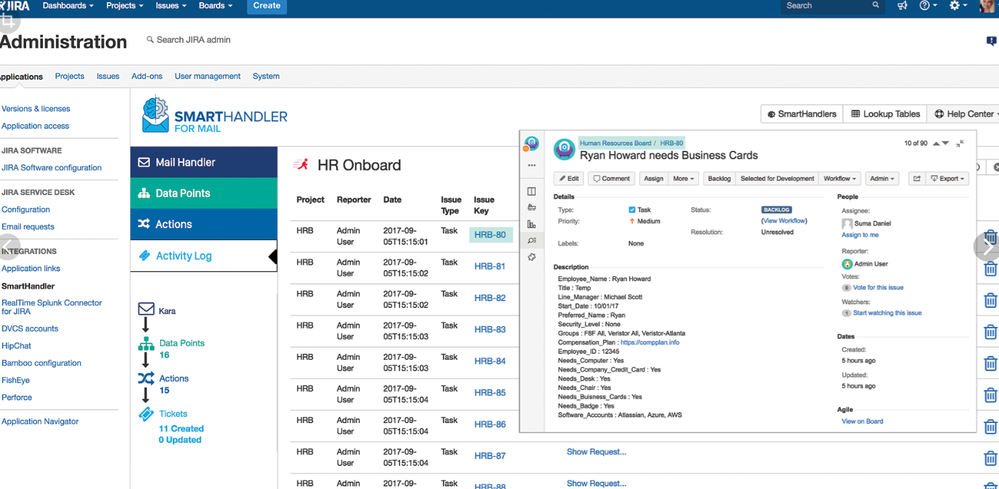
Task: Open the Projects dropdown menu
Action: pos(124,6)
